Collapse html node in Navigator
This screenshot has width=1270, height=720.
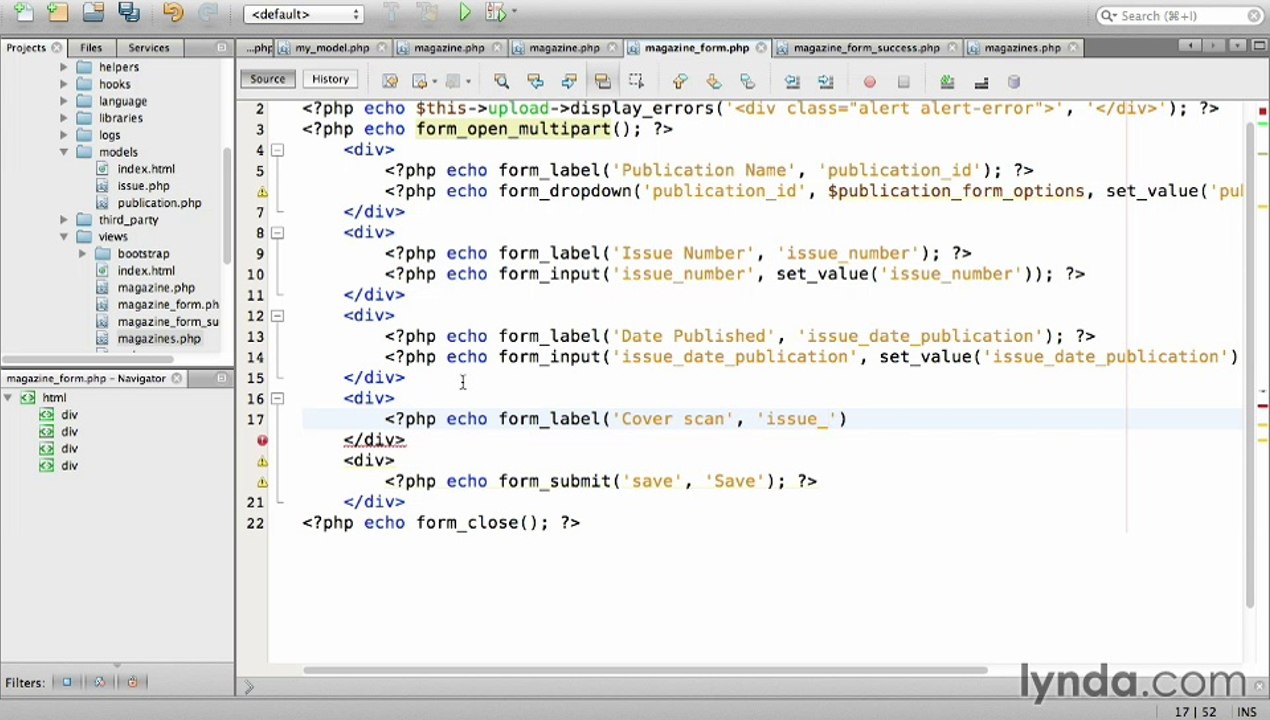(x=8, y=398)
